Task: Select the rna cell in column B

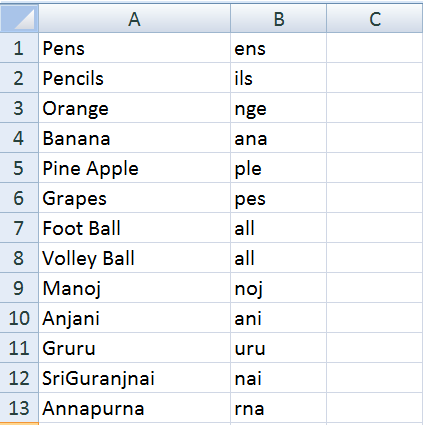Action: pyautogui.click(x=278, y=408)
